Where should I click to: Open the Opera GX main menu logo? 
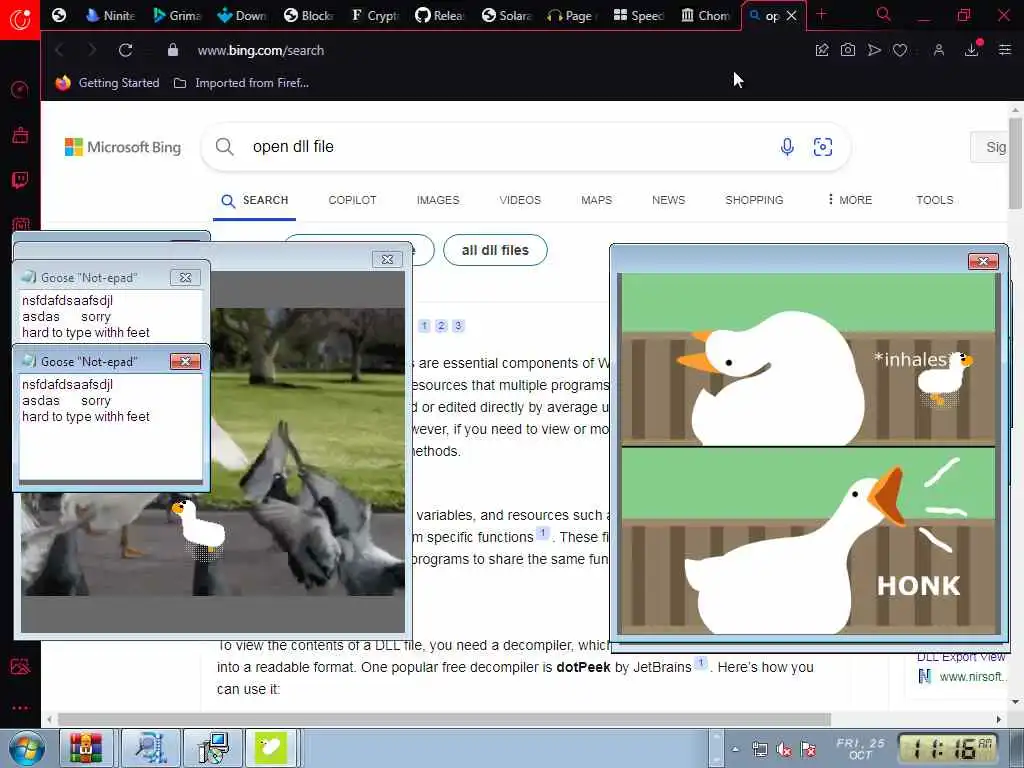click(x=20, y=18)
